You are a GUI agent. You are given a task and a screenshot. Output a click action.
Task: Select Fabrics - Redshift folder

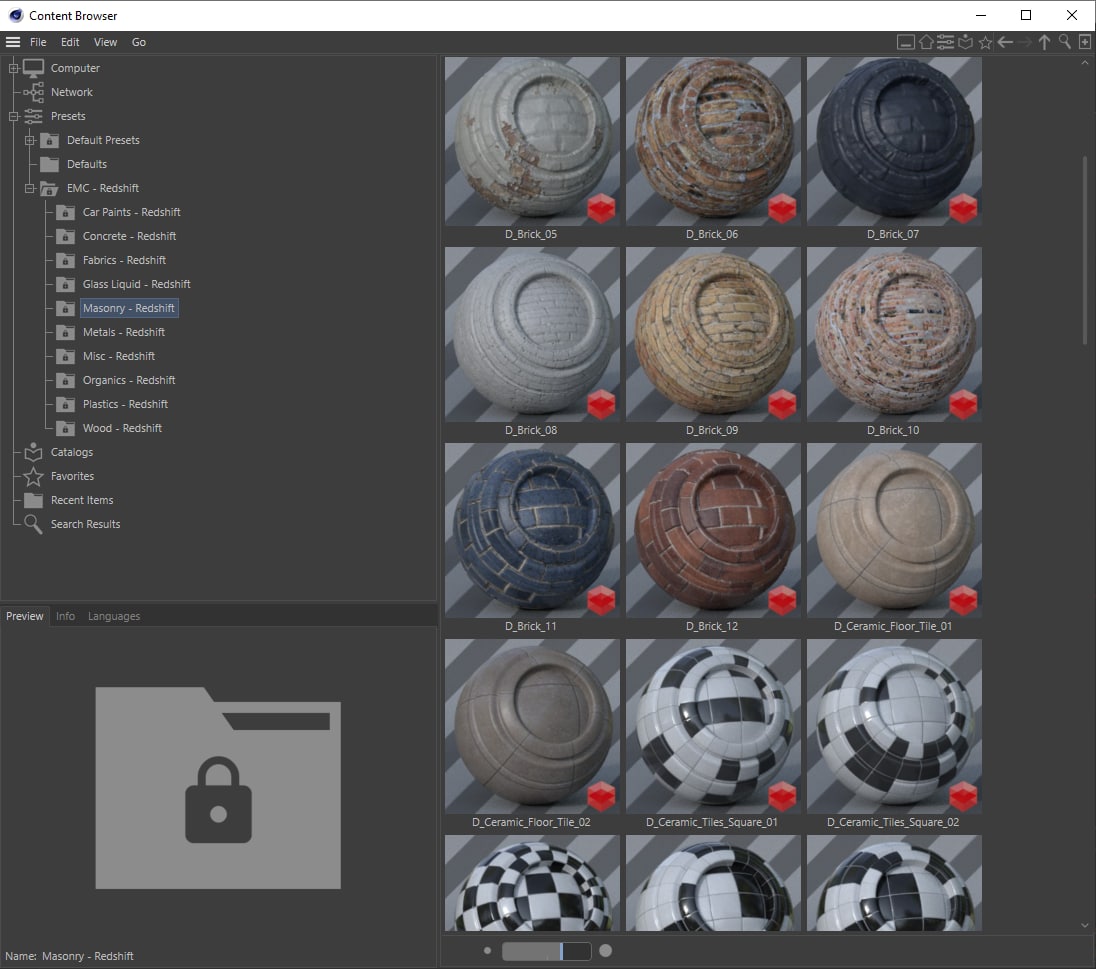(124, 260)
